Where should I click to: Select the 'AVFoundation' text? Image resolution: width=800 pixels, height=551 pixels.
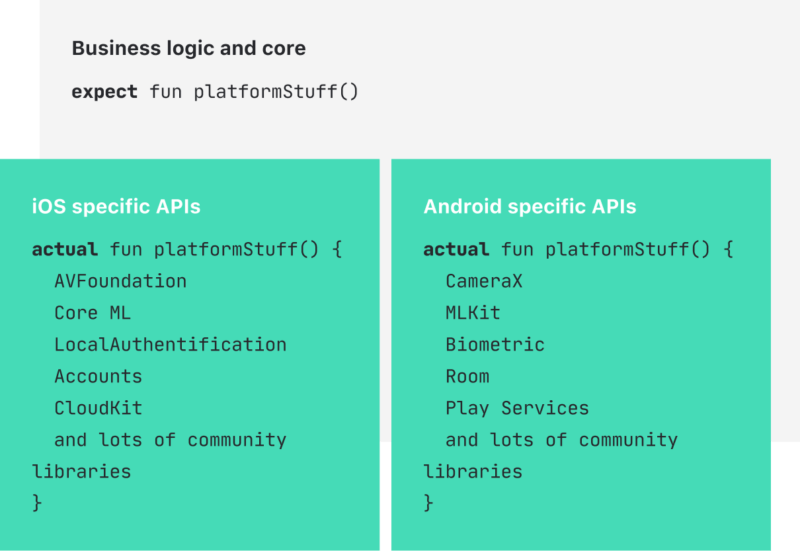[x=120, y=281]
